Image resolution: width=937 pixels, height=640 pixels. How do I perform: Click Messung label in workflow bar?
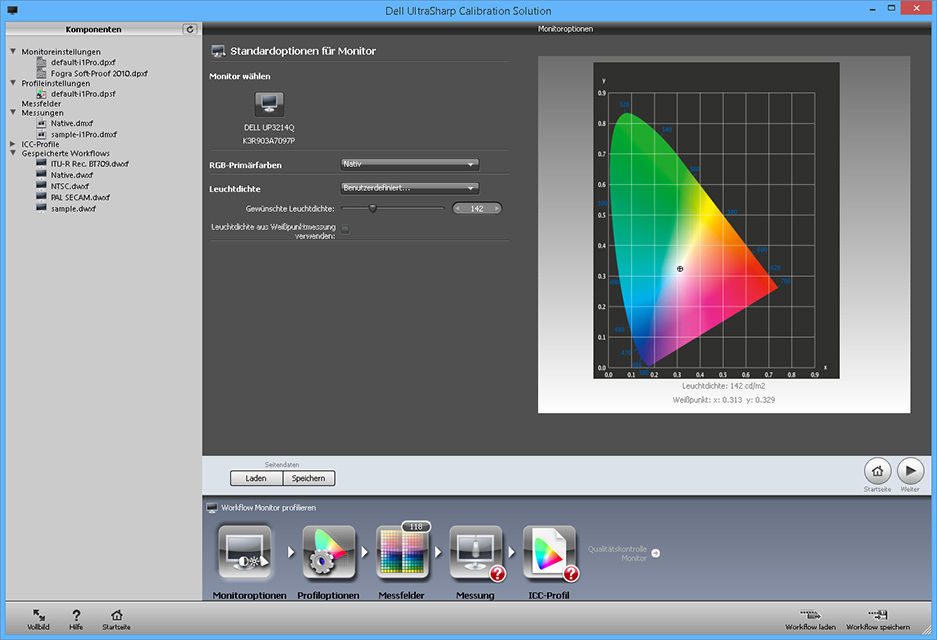tap(475, 595)
